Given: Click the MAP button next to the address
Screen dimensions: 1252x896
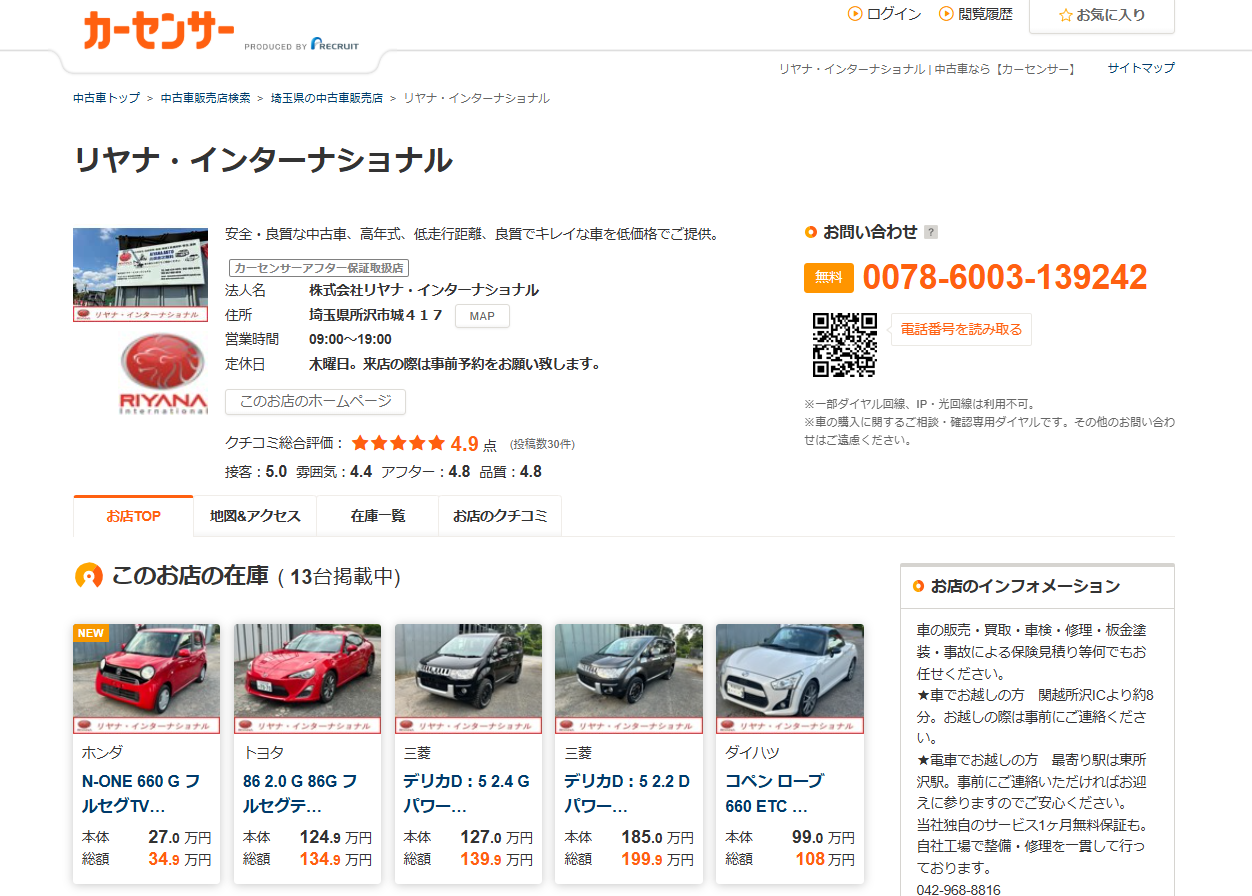Looking at the screenshot, I should tap(482, 316).
